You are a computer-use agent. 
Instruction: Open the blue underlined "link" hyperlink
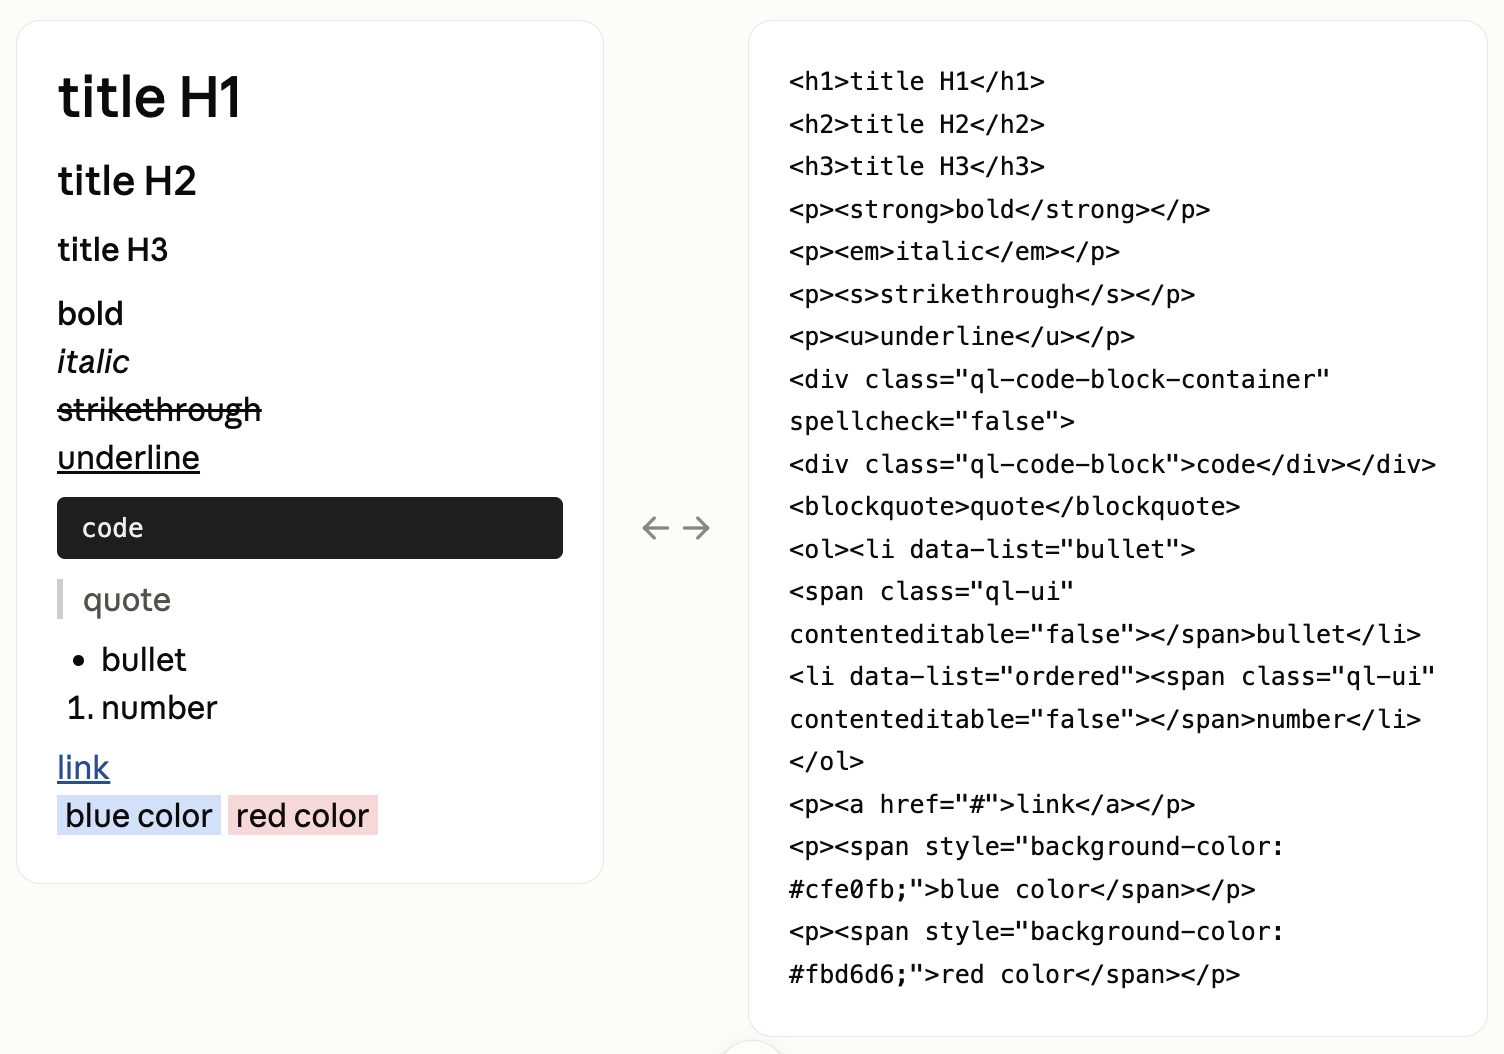(x=83, y=768)
